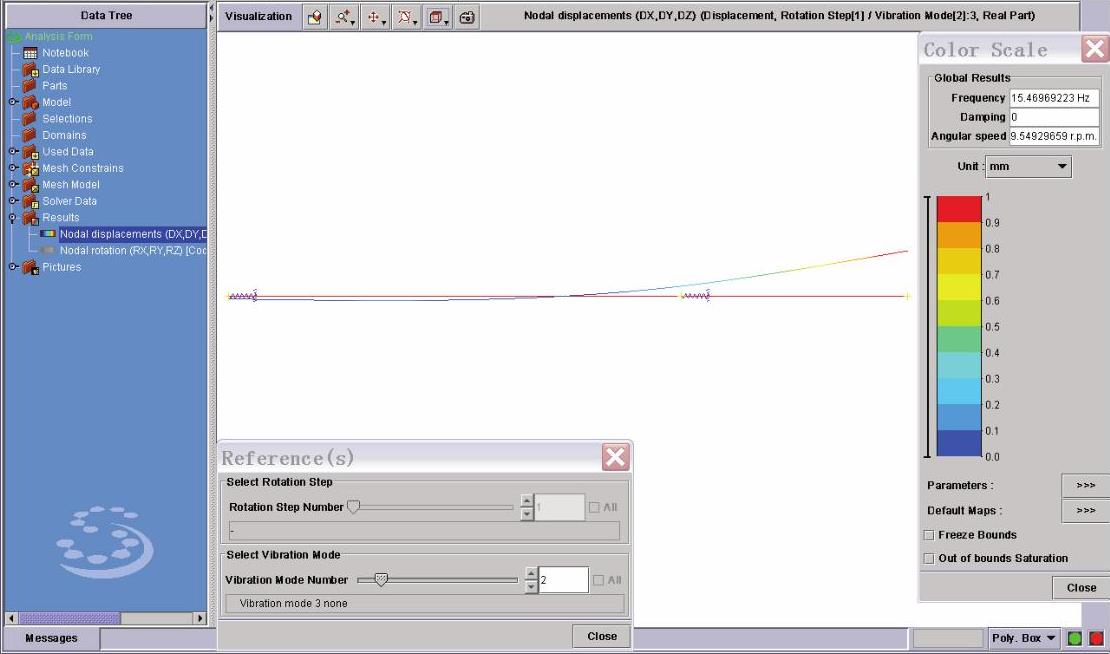The width and height of the screenshot is (1110, 654).
Task: Expand the Model tree node
Action: (x=13, y=102)
